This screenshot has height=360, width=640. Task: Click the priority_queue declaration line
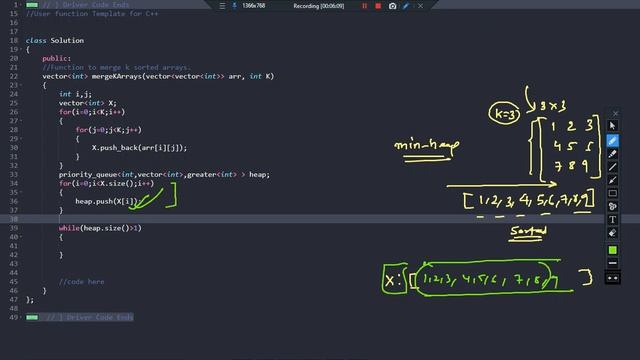point(164,175)
